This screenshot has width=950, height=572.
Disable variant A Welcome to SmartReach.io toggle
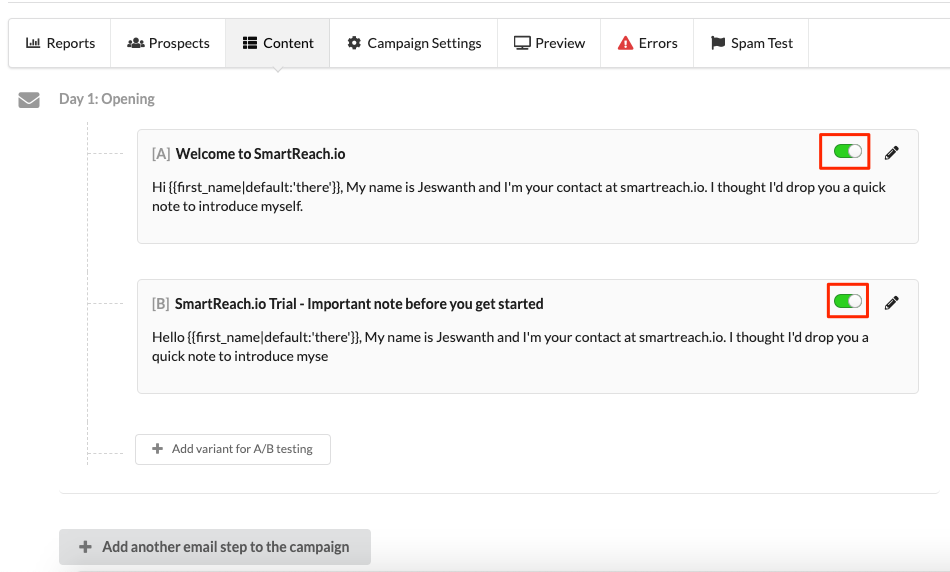[848, 151]
